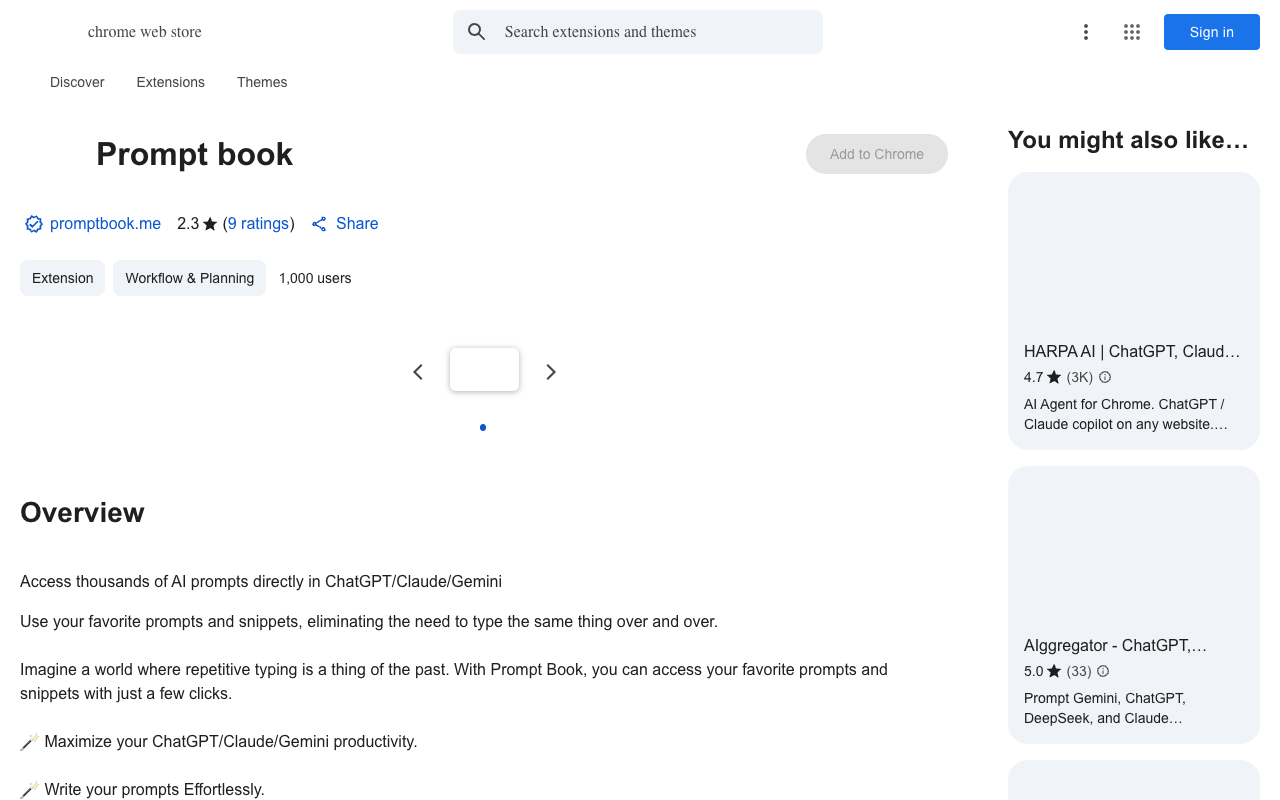Open the promptbook.me publisher link
The image size is (1280, 800).
click(x=105, y=224)
